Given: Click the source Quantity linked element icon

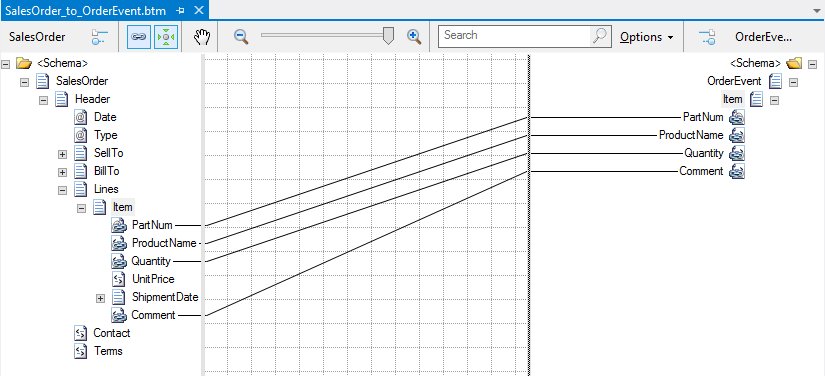Looking at the screenshot, I should (x=119, y=261).
